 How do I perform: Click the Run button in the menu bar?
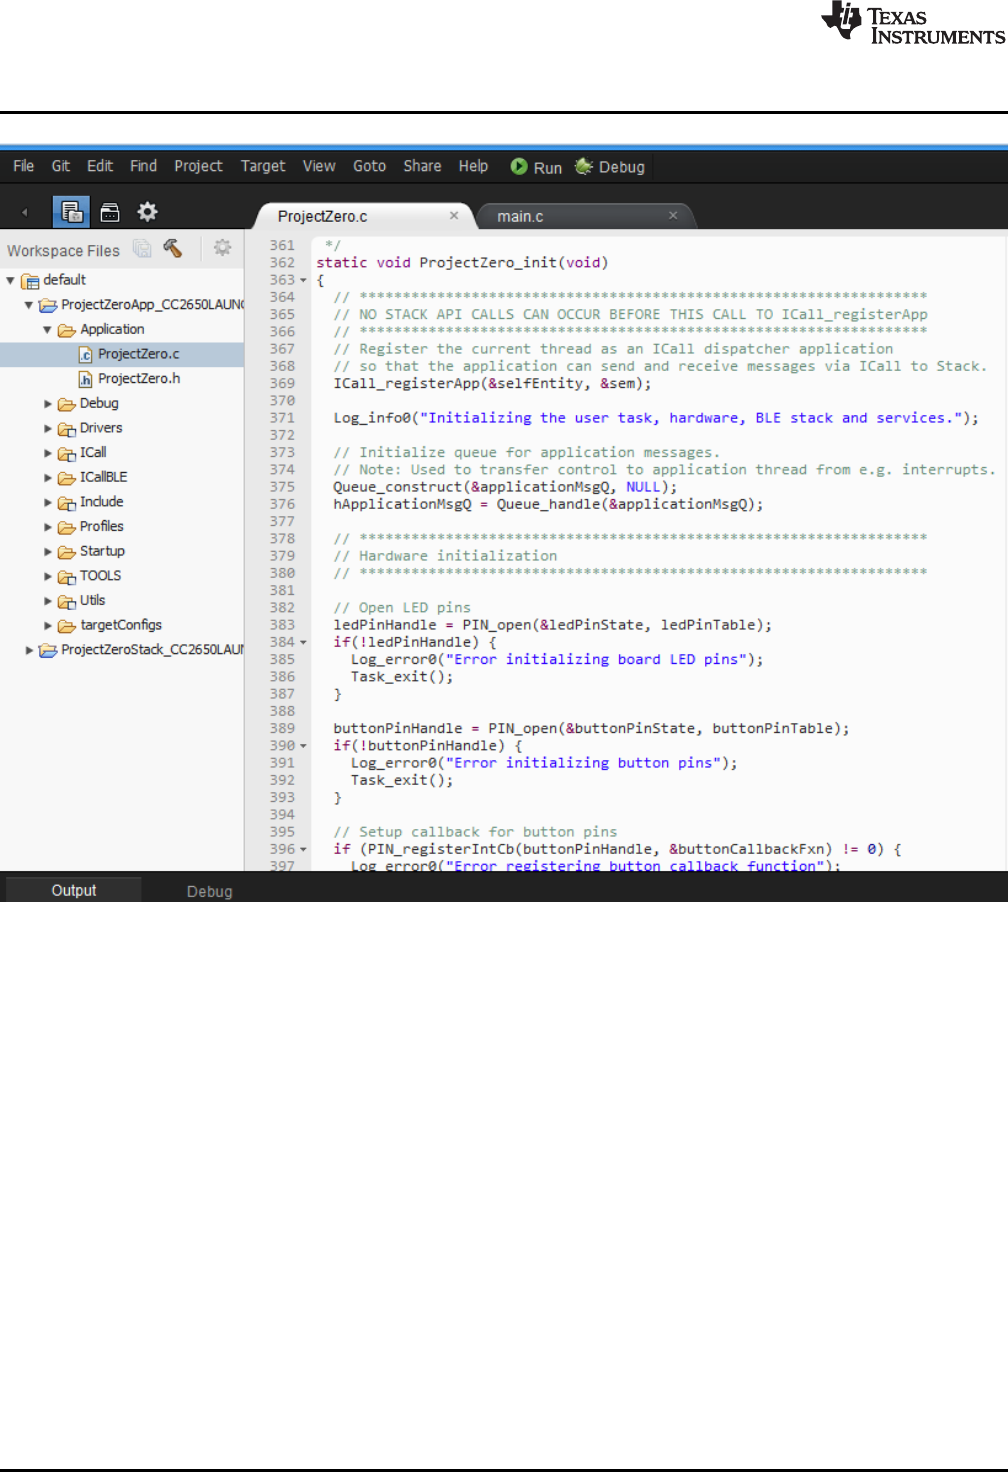(536, 167)
